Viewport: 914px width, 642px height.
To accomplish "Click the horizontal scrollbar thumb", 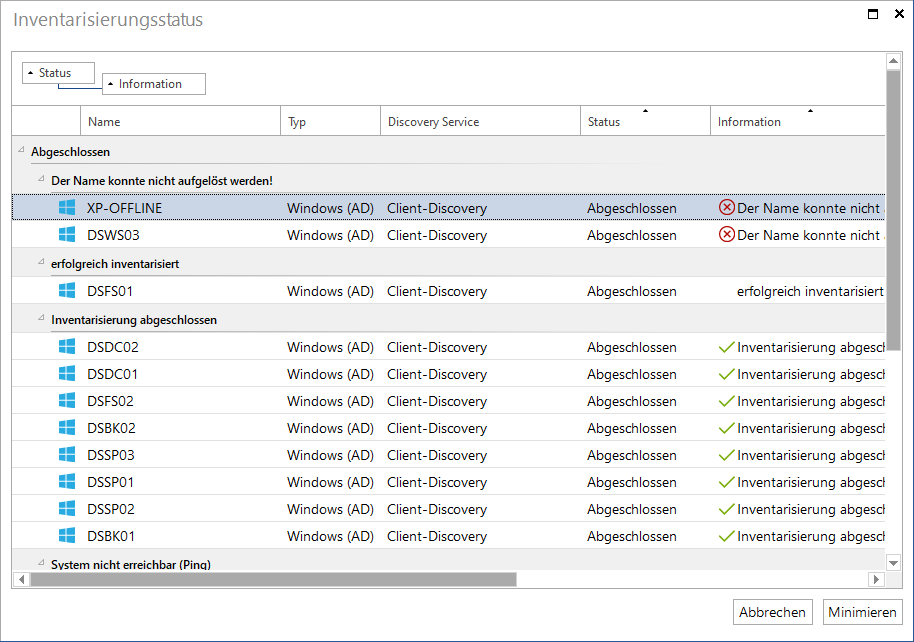I will [273, 579].
